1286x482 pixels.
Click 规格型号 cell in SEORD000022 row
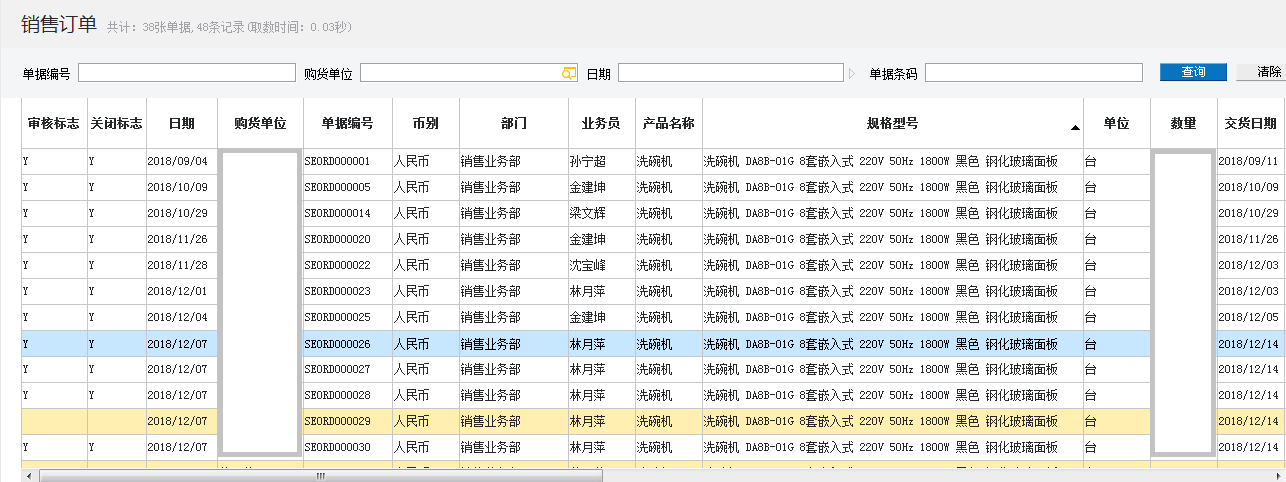pyautogui.click(x=892, y=266)
